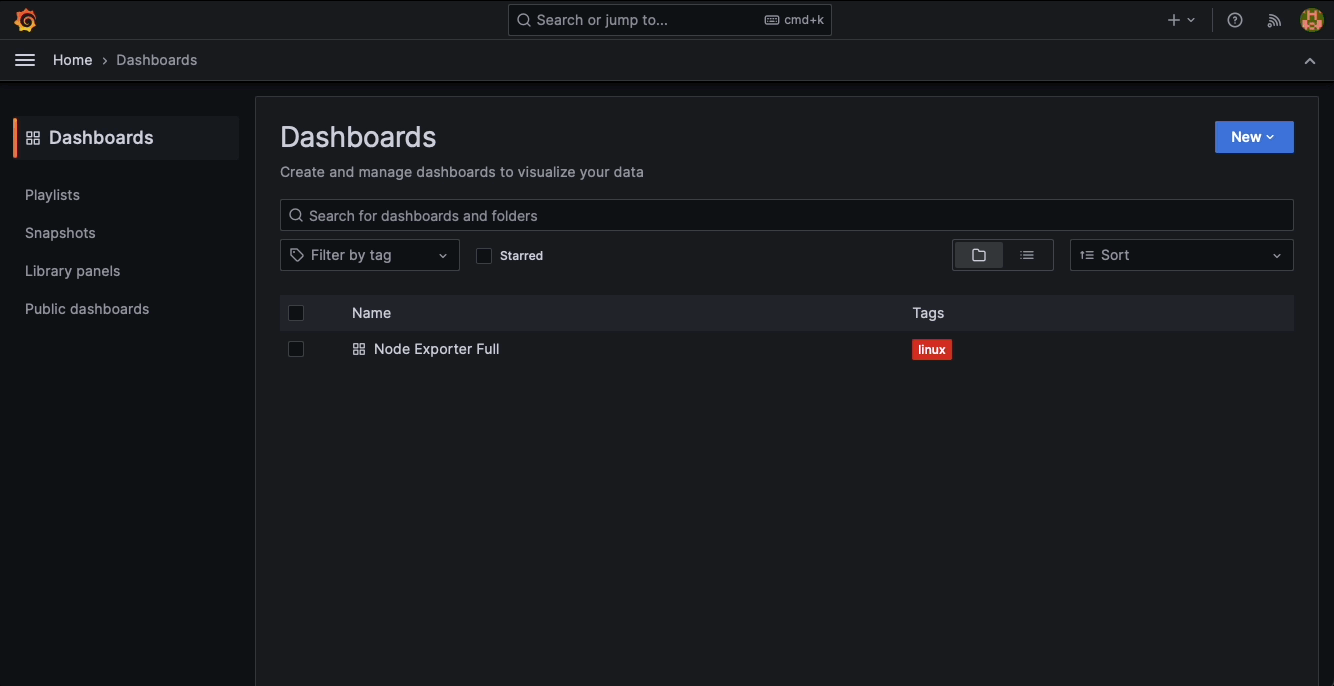Select the Node Exporter Full row checkbox
This screenshot has width=1334, height=686.
click(296, 349)
